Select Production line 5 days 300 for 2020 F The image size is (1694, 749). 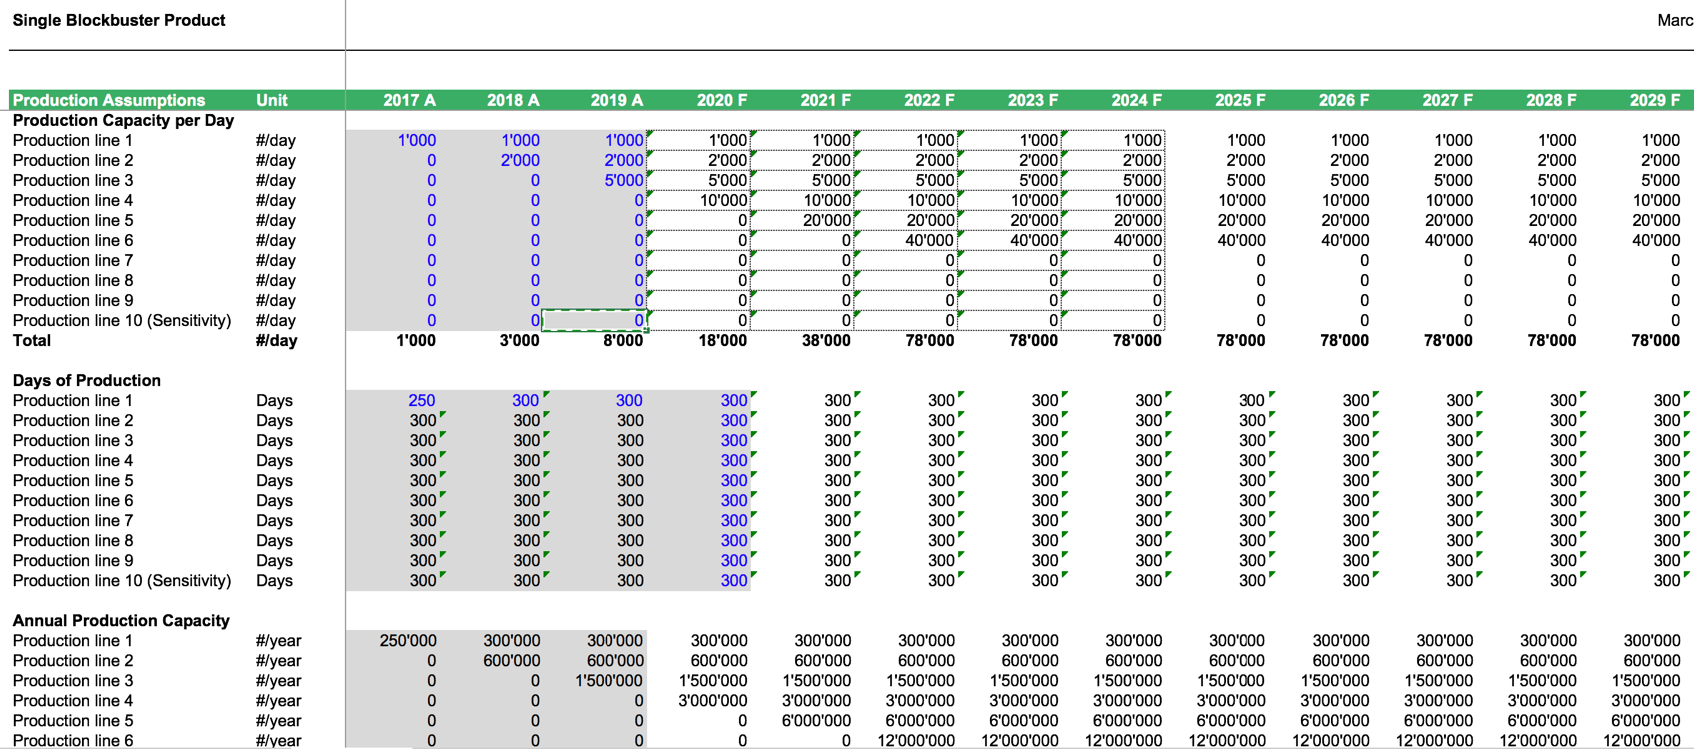click(734, 480)
